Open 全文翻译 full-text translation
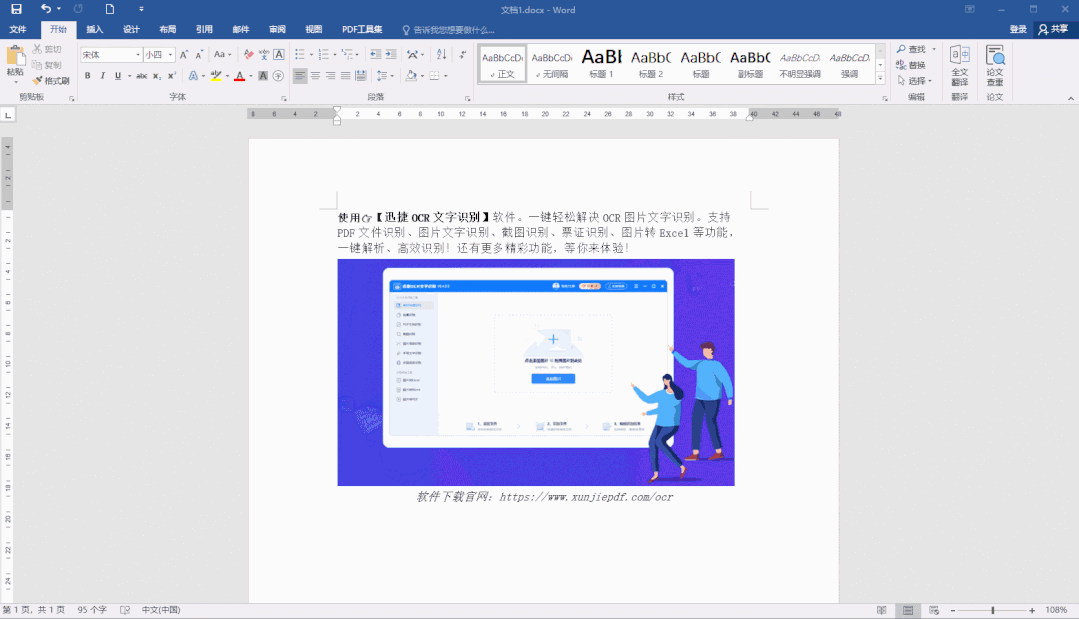1079x619 pixels. click(x=959, y=65)
